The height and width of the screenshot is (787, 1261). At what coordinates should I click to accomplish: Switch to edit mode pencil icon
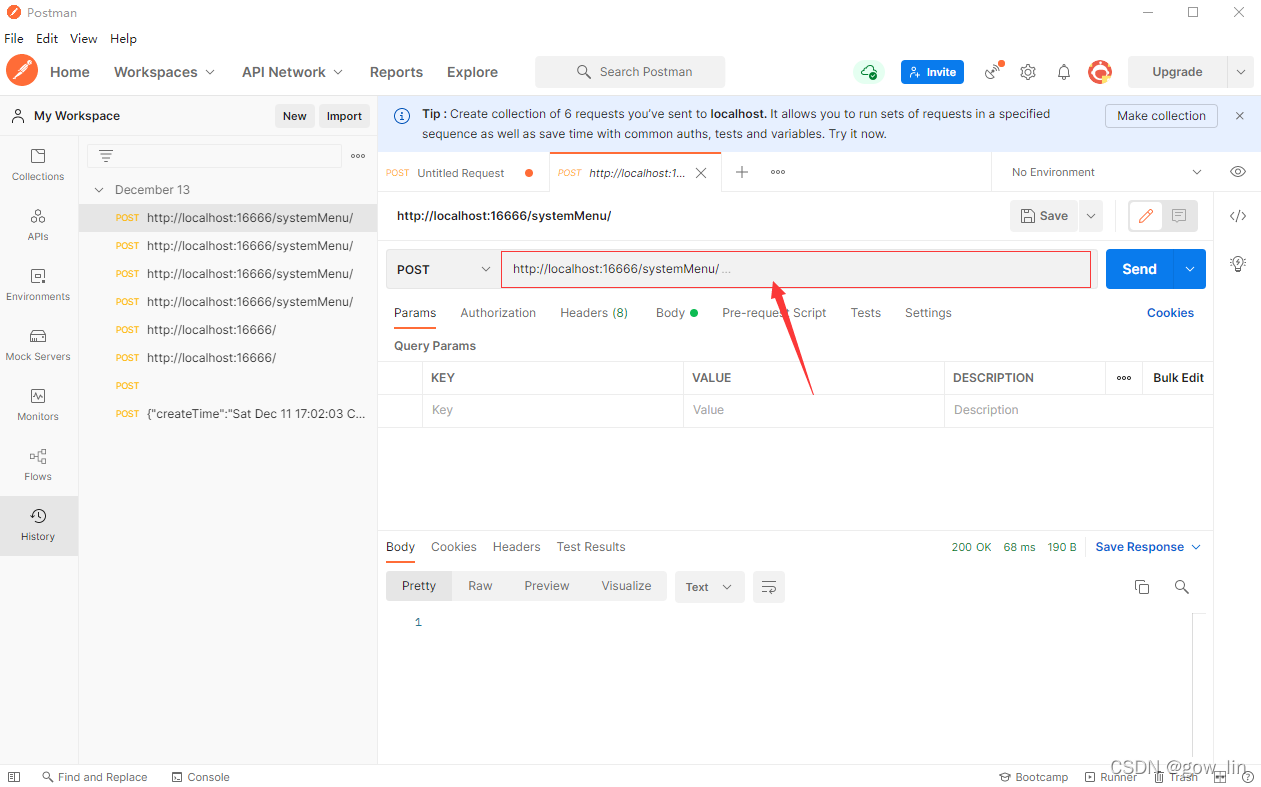(x=1146, y=216)
